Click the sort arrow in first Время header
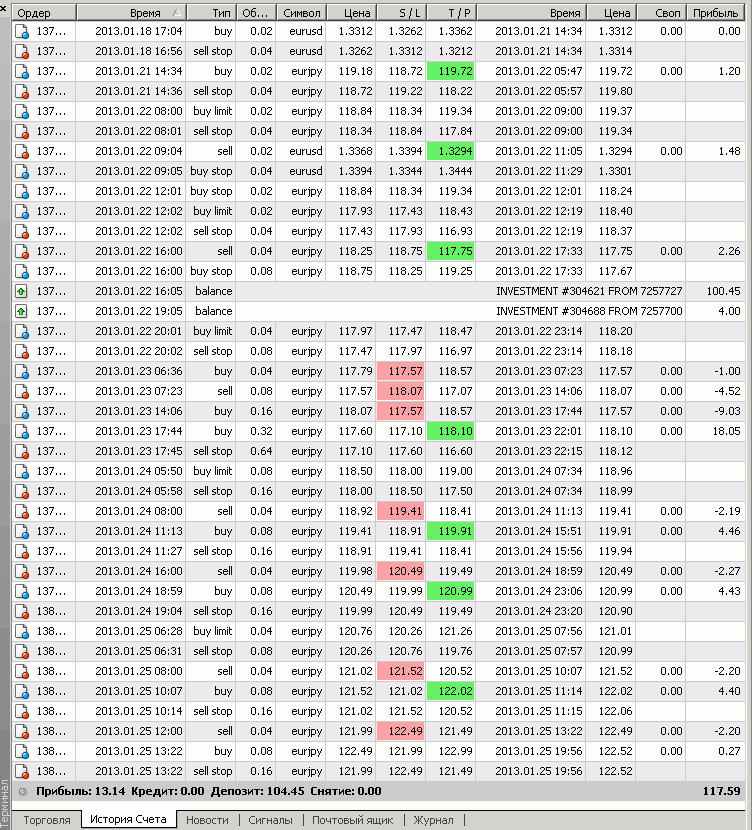The height and width of the screenshot is (830, 752). coord(177,13)
